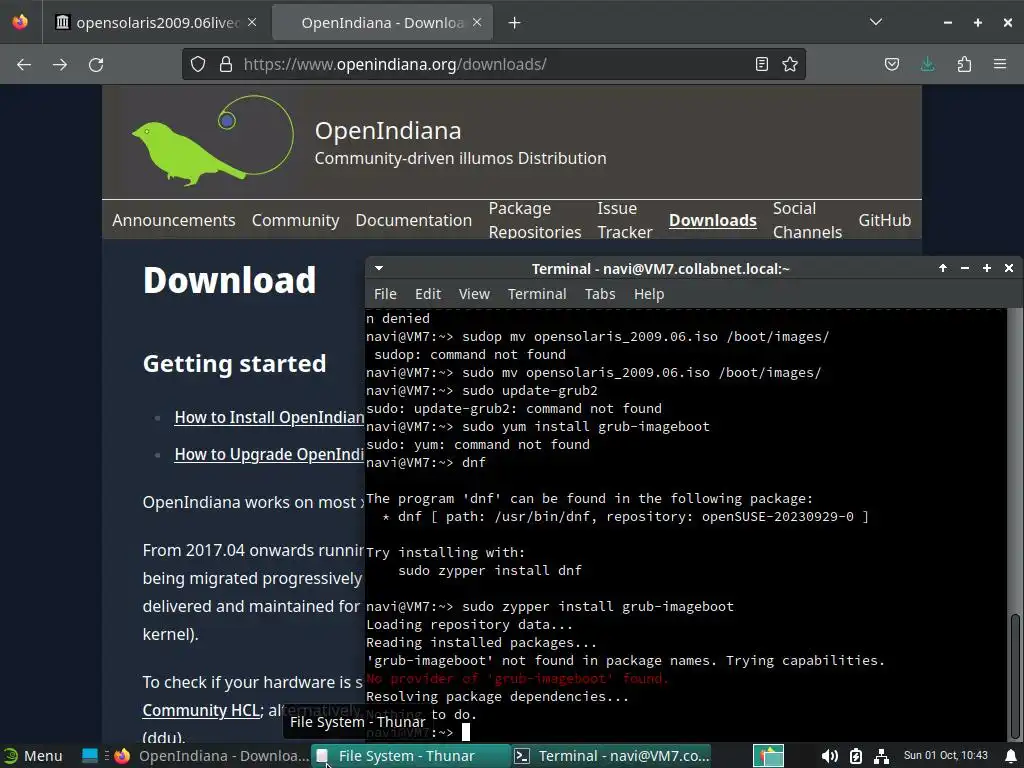Open the Firefox extensions puzzle icon
The height and width of the screenshot is (768, 1024).
coord(964,64)
